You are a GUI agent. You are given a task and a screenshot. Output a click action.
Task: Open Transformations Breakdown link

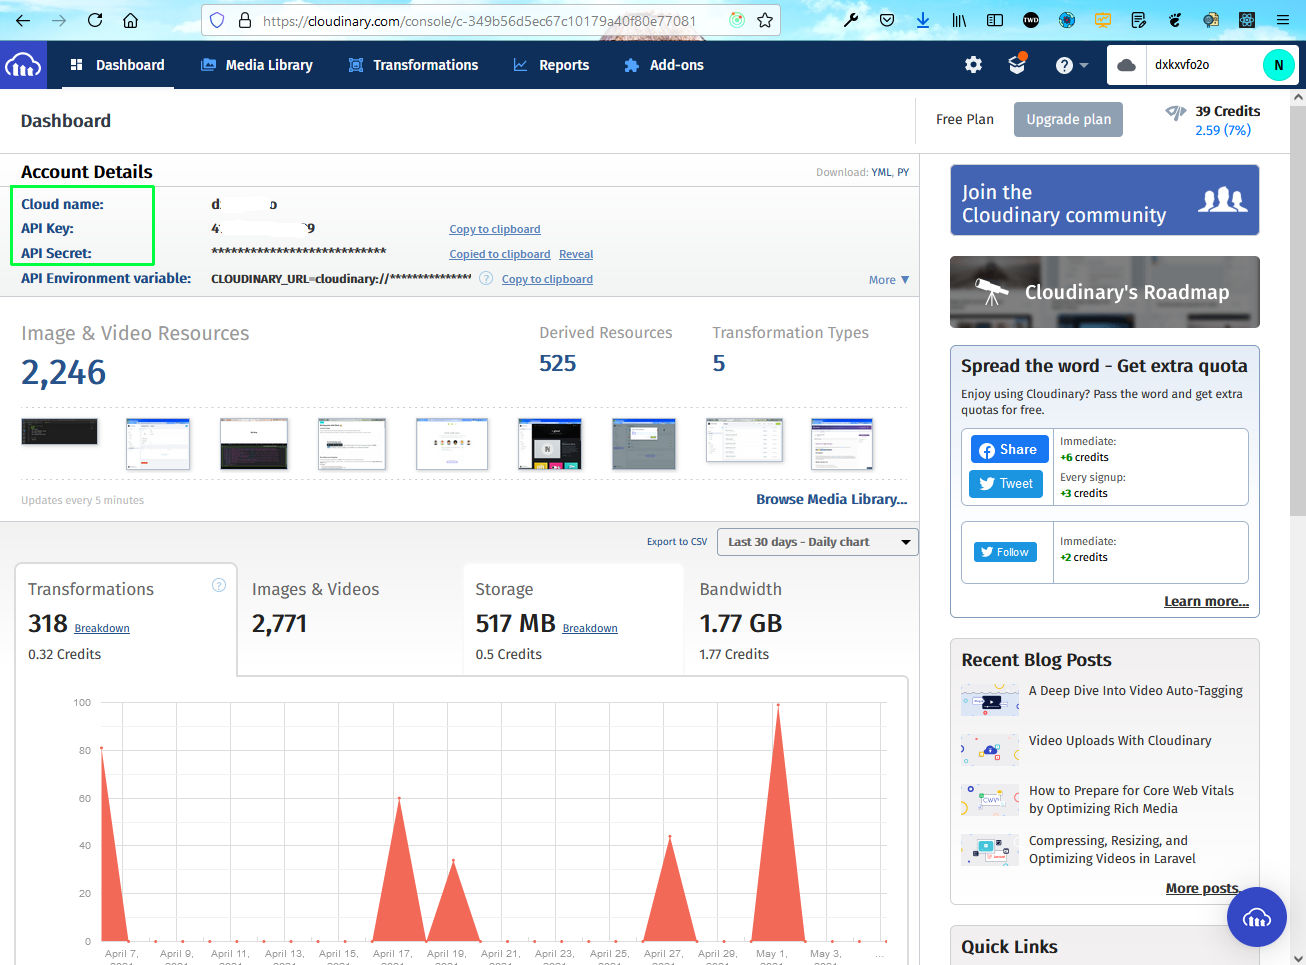tap(102, 628)
